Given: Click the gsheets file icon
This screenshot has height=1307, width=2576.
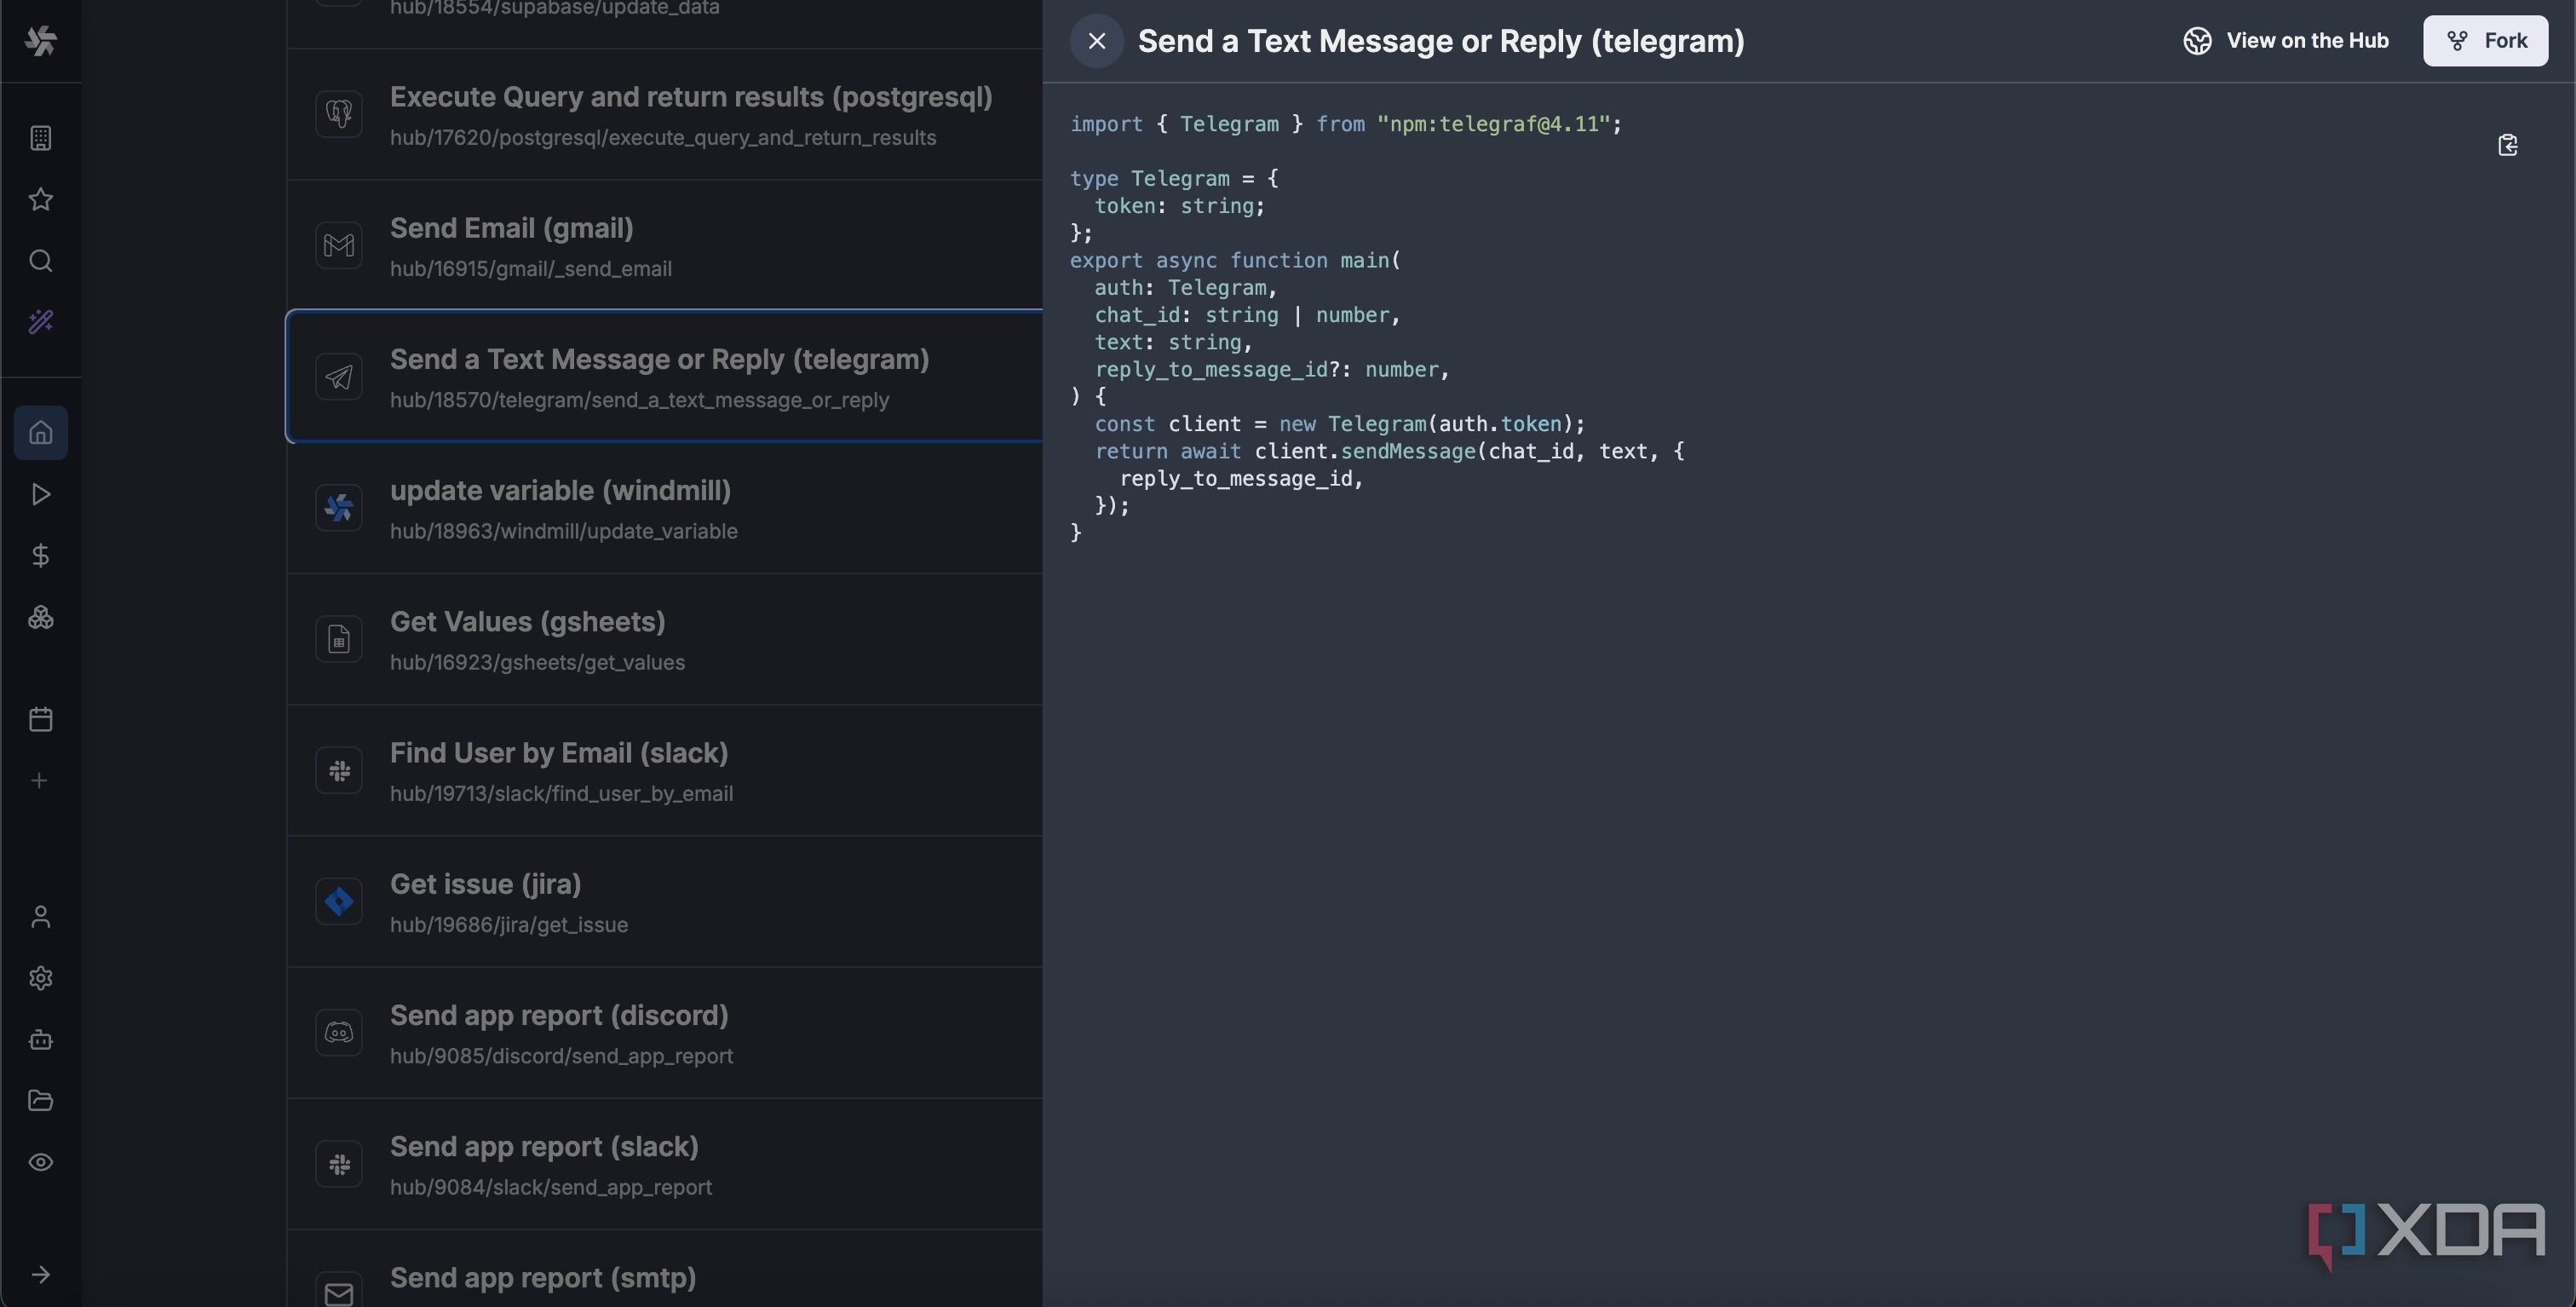Looking at the screenshot, I should point(339,639).
